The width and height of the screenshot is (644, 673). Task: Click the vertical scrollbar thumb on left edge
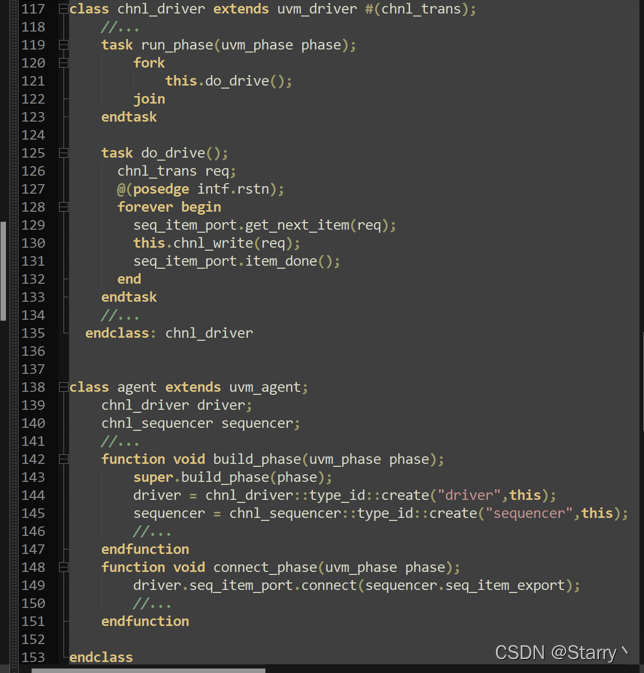tap(3, 271)
